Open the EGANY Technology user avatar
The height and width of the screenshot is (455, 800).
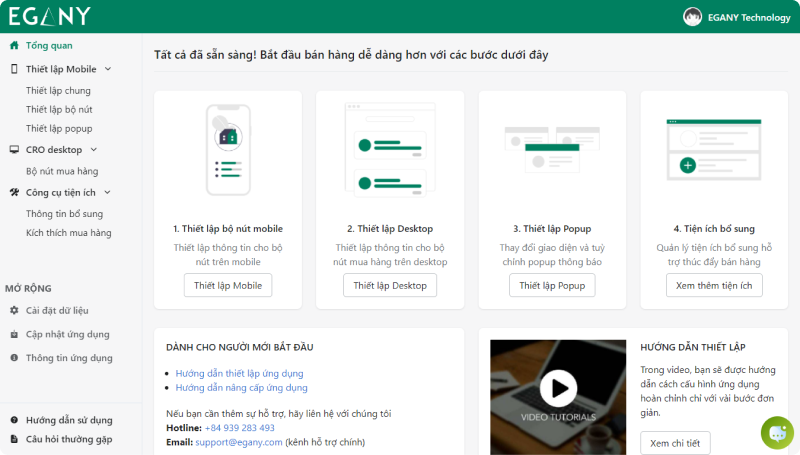pyautogui.click(x=692, y=17)
